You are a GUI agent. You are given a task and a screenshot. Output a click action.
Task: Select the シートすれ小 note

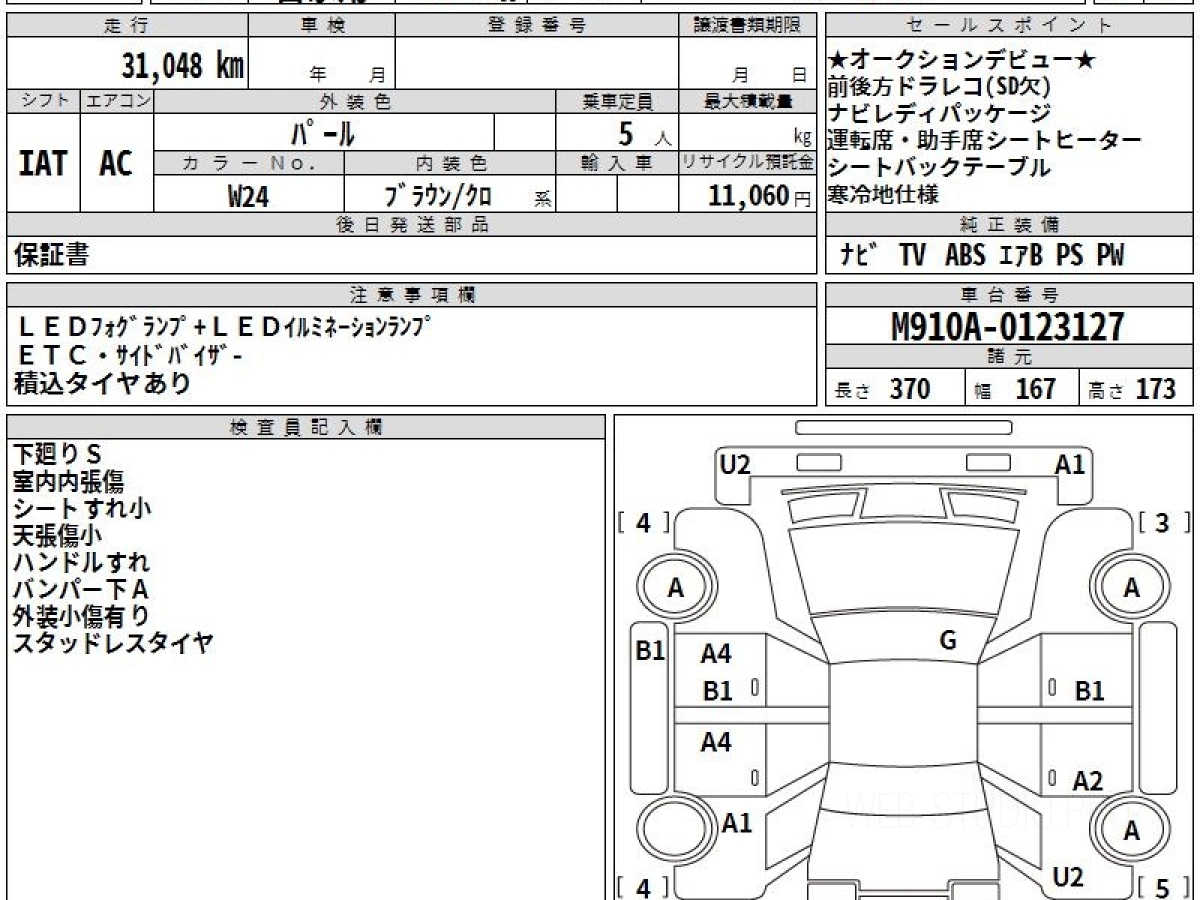click(82, 509)
